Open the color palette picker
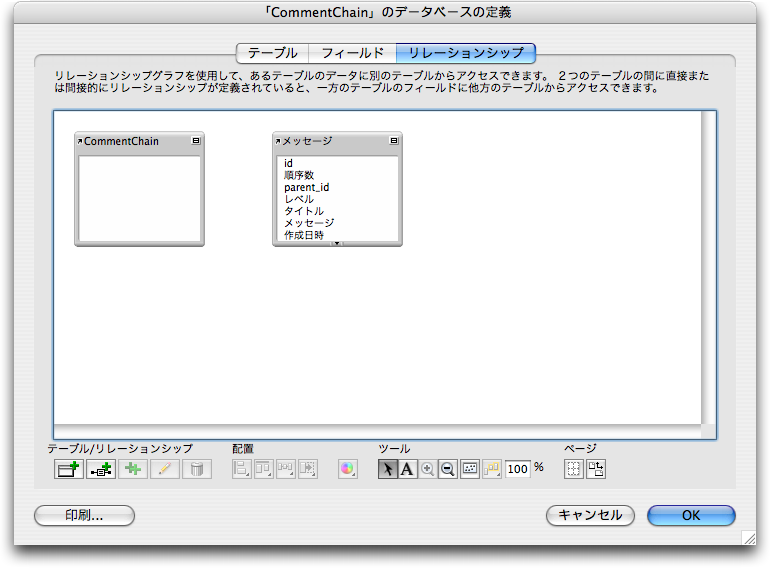 347,469
